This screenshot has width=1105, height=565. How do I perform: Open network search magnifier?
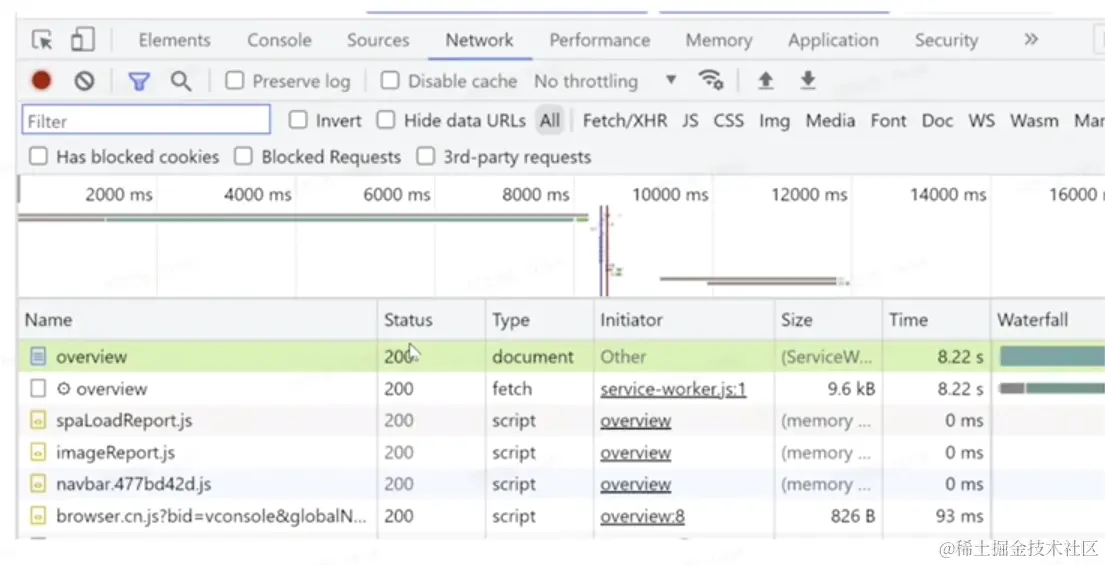coord(180,81)
